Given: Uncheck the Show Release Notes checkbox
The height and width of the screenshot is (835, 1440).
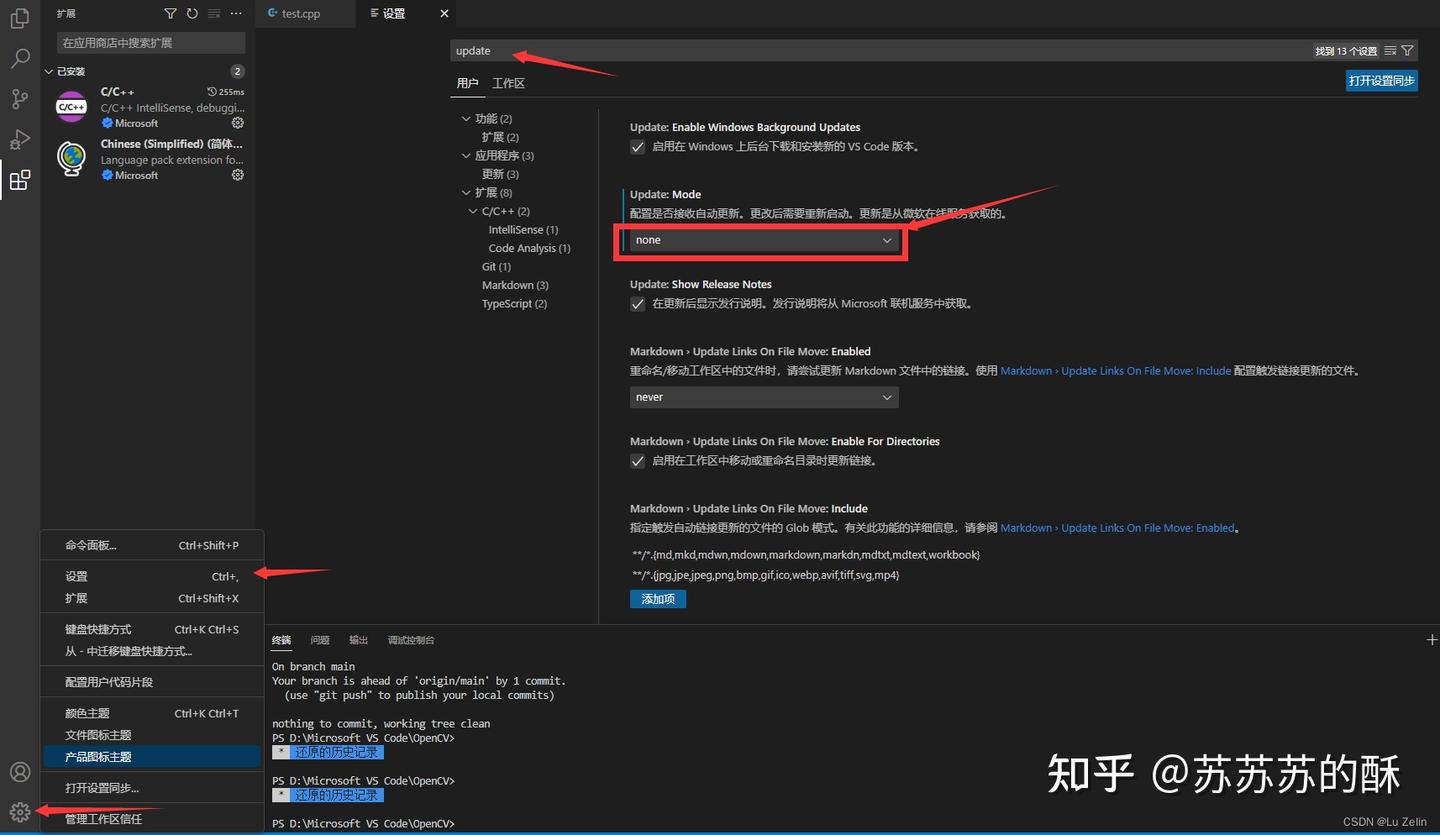Looking at the screenshot, I should 637,304.
